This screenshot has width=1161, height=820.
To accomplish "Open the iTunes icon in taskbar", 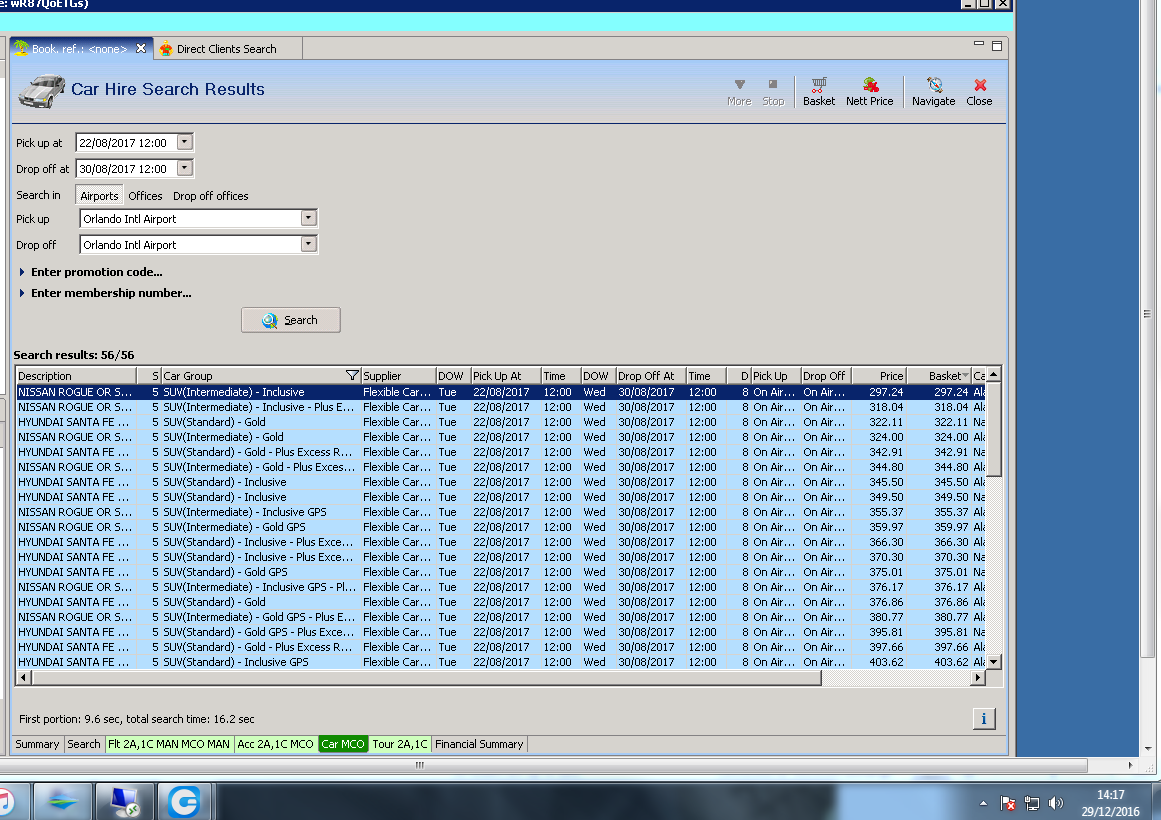I will click(x=5, y=801).
